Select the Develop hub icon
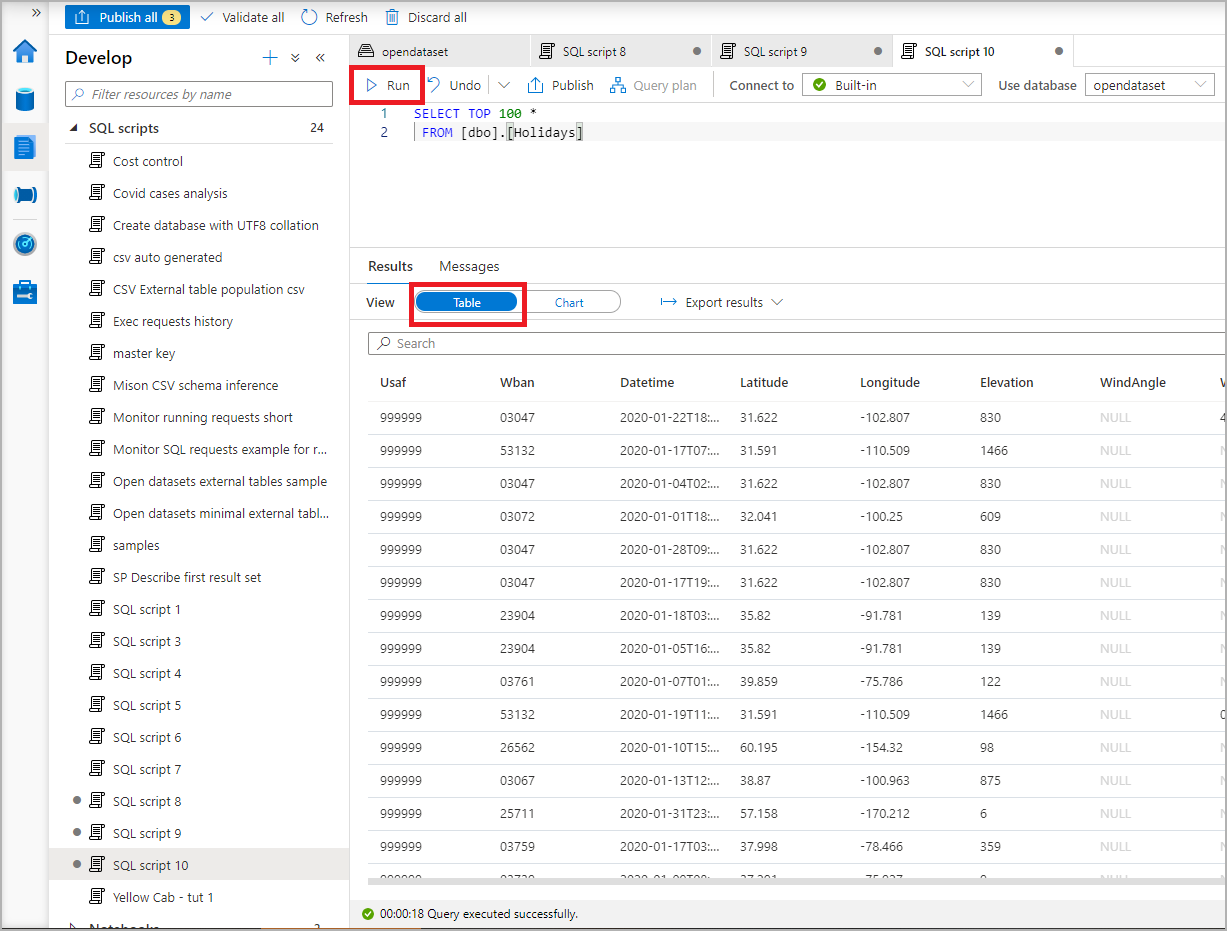Viewport: 1227px width, 931px height. (x=25, y=146)
